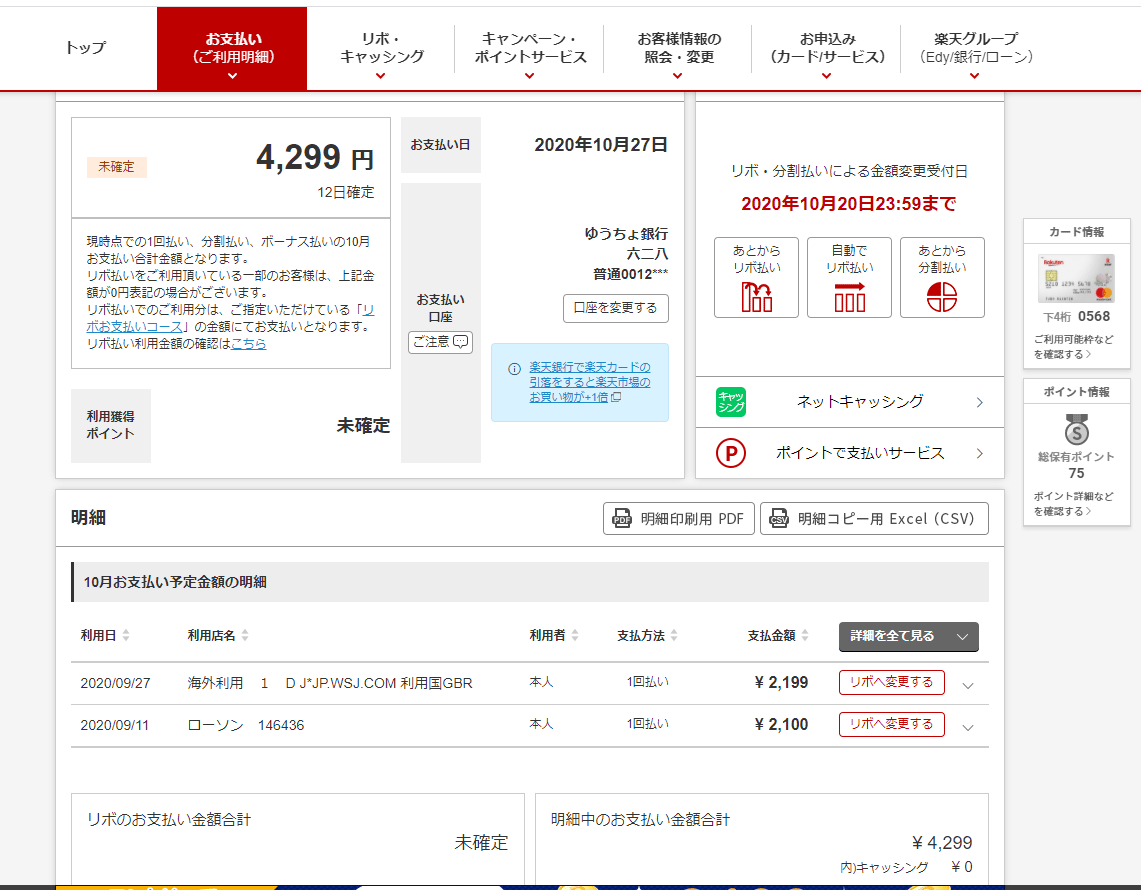
Task: Click こちら link for リボ払い確認
Action: [x=248, y=343]
